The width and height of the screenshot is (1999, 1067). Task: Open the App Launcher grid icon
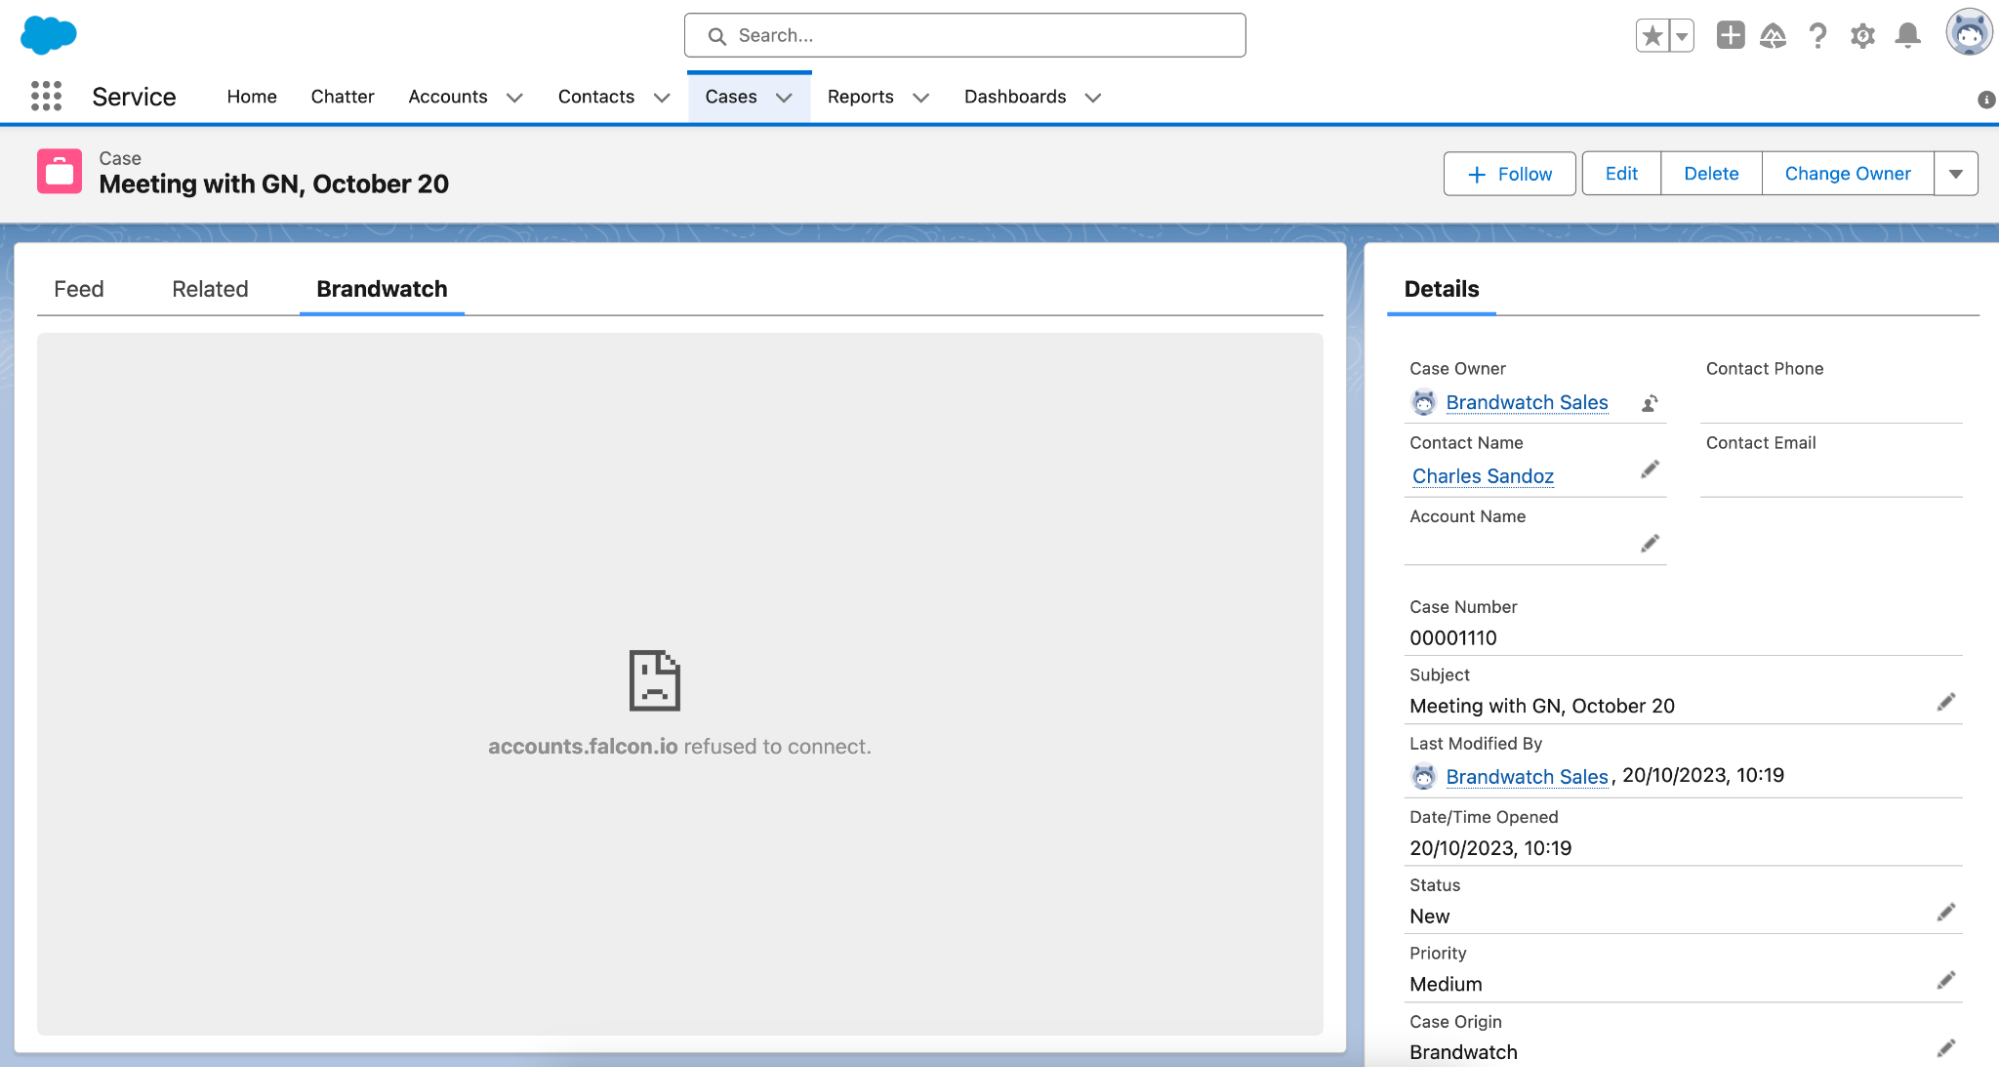click(46, 96)
